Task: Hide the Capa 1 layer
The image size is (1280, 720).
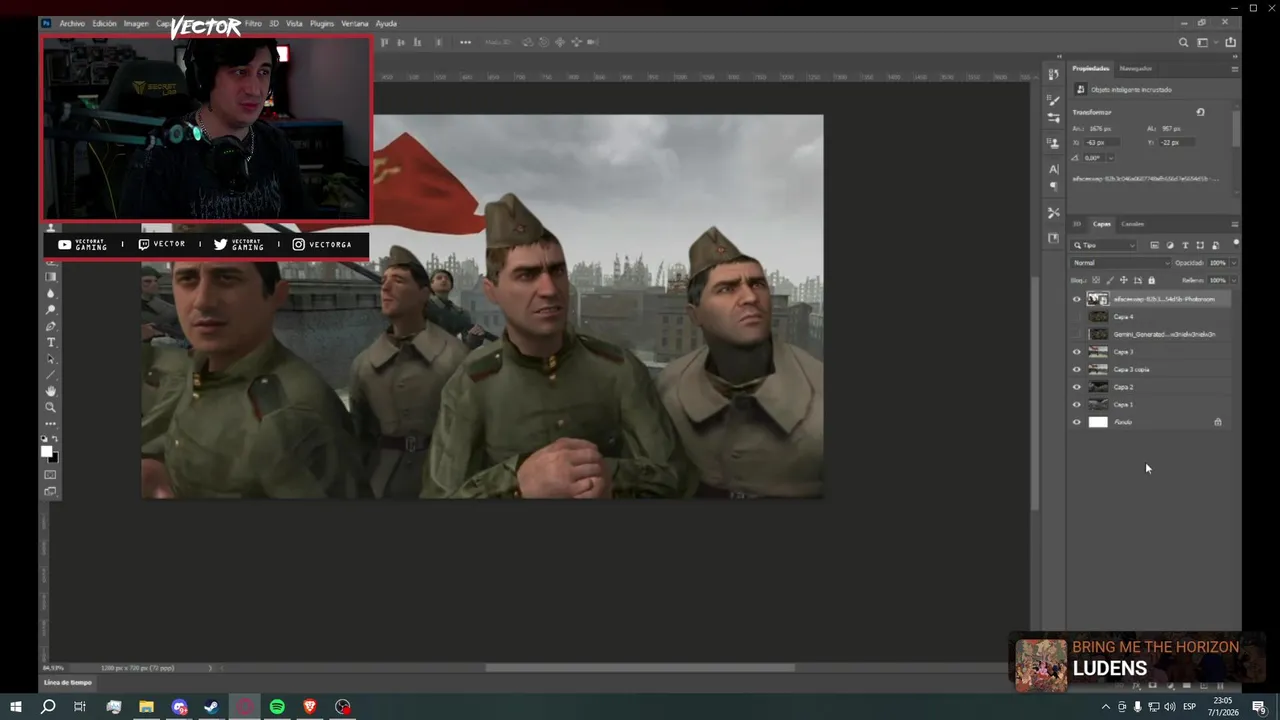Action: pos(1077,404)
